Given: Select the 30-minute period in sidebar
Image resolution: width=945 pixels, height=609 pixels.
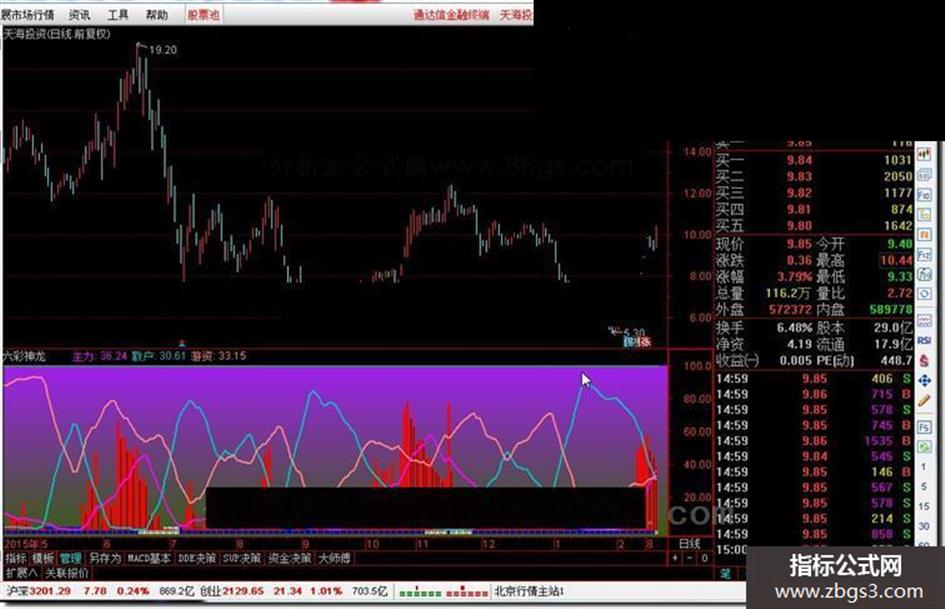Looking at the screenshot, I should tap(924, 526).
